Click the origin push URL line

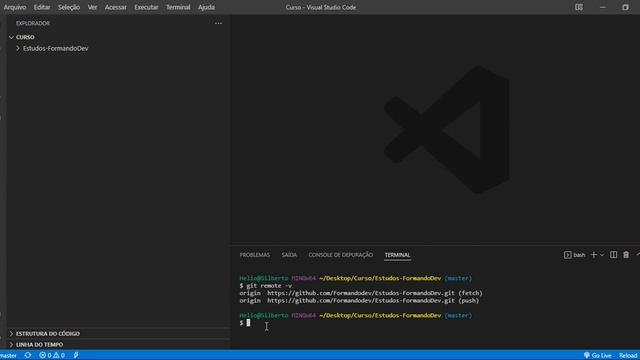coord(359,300)
